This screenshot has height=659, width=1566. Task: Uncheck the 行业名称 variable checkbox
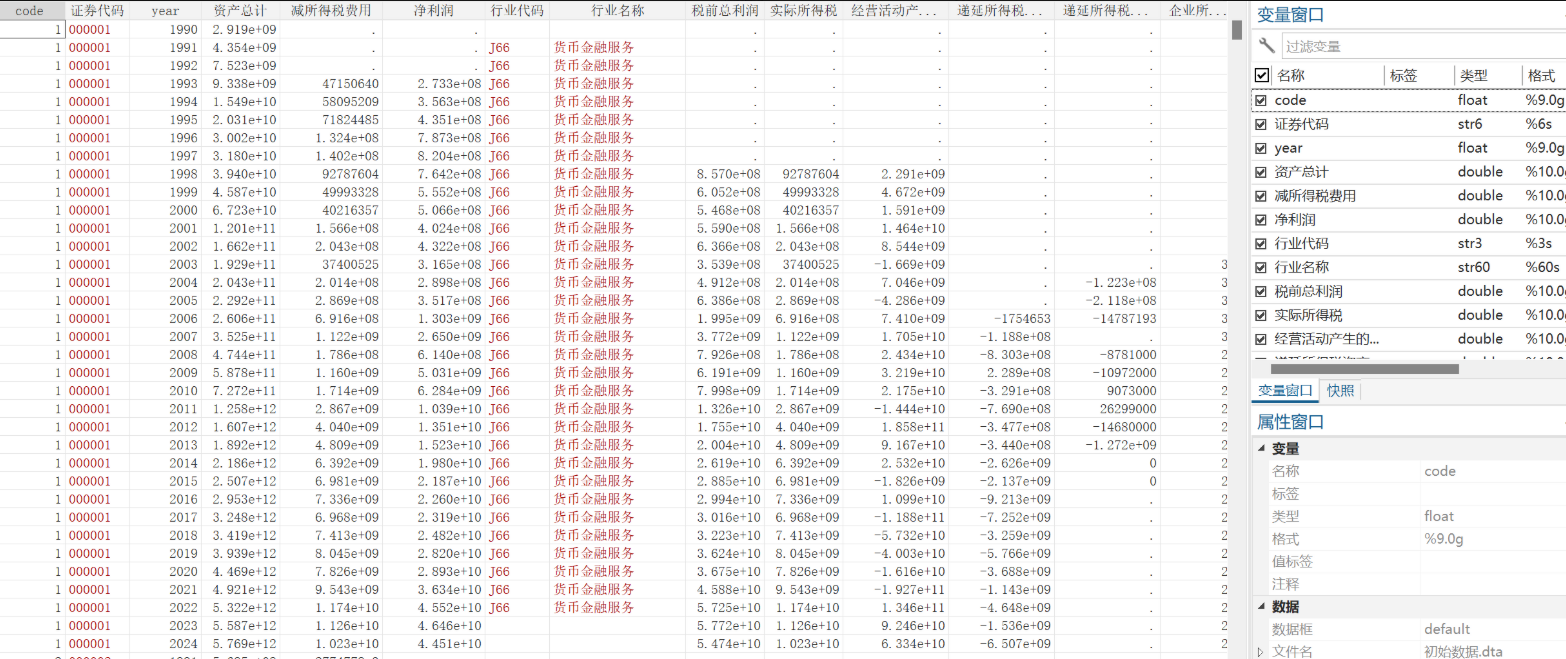(1261, 268)
